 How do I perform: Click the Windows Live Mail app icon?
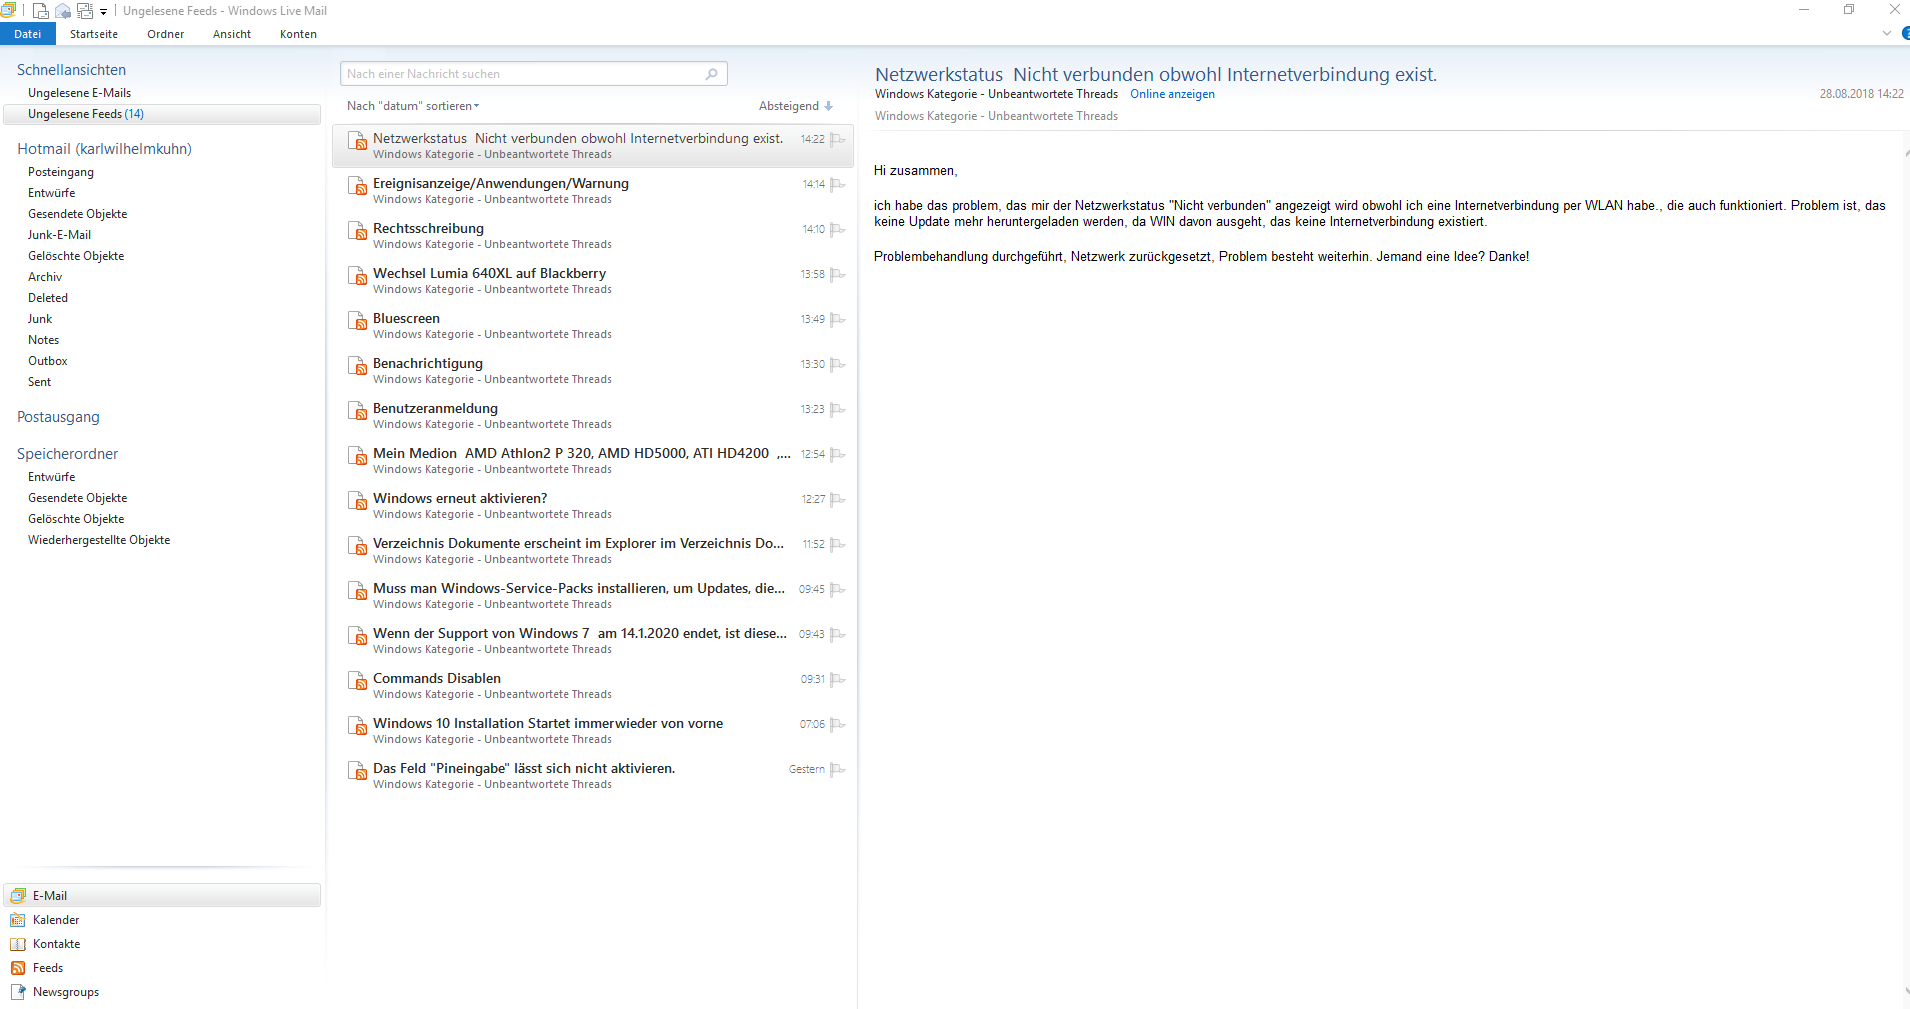[8, 10]
